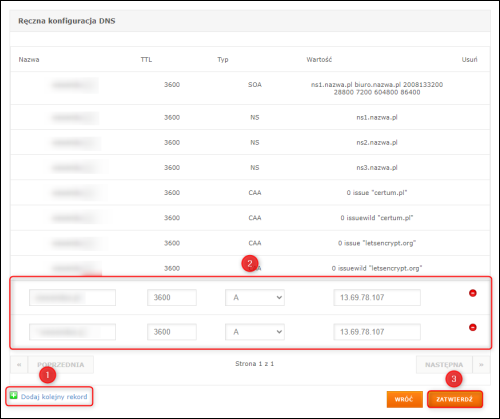Focus name field of first new record
Screen dimensions: 500x419
72,297
